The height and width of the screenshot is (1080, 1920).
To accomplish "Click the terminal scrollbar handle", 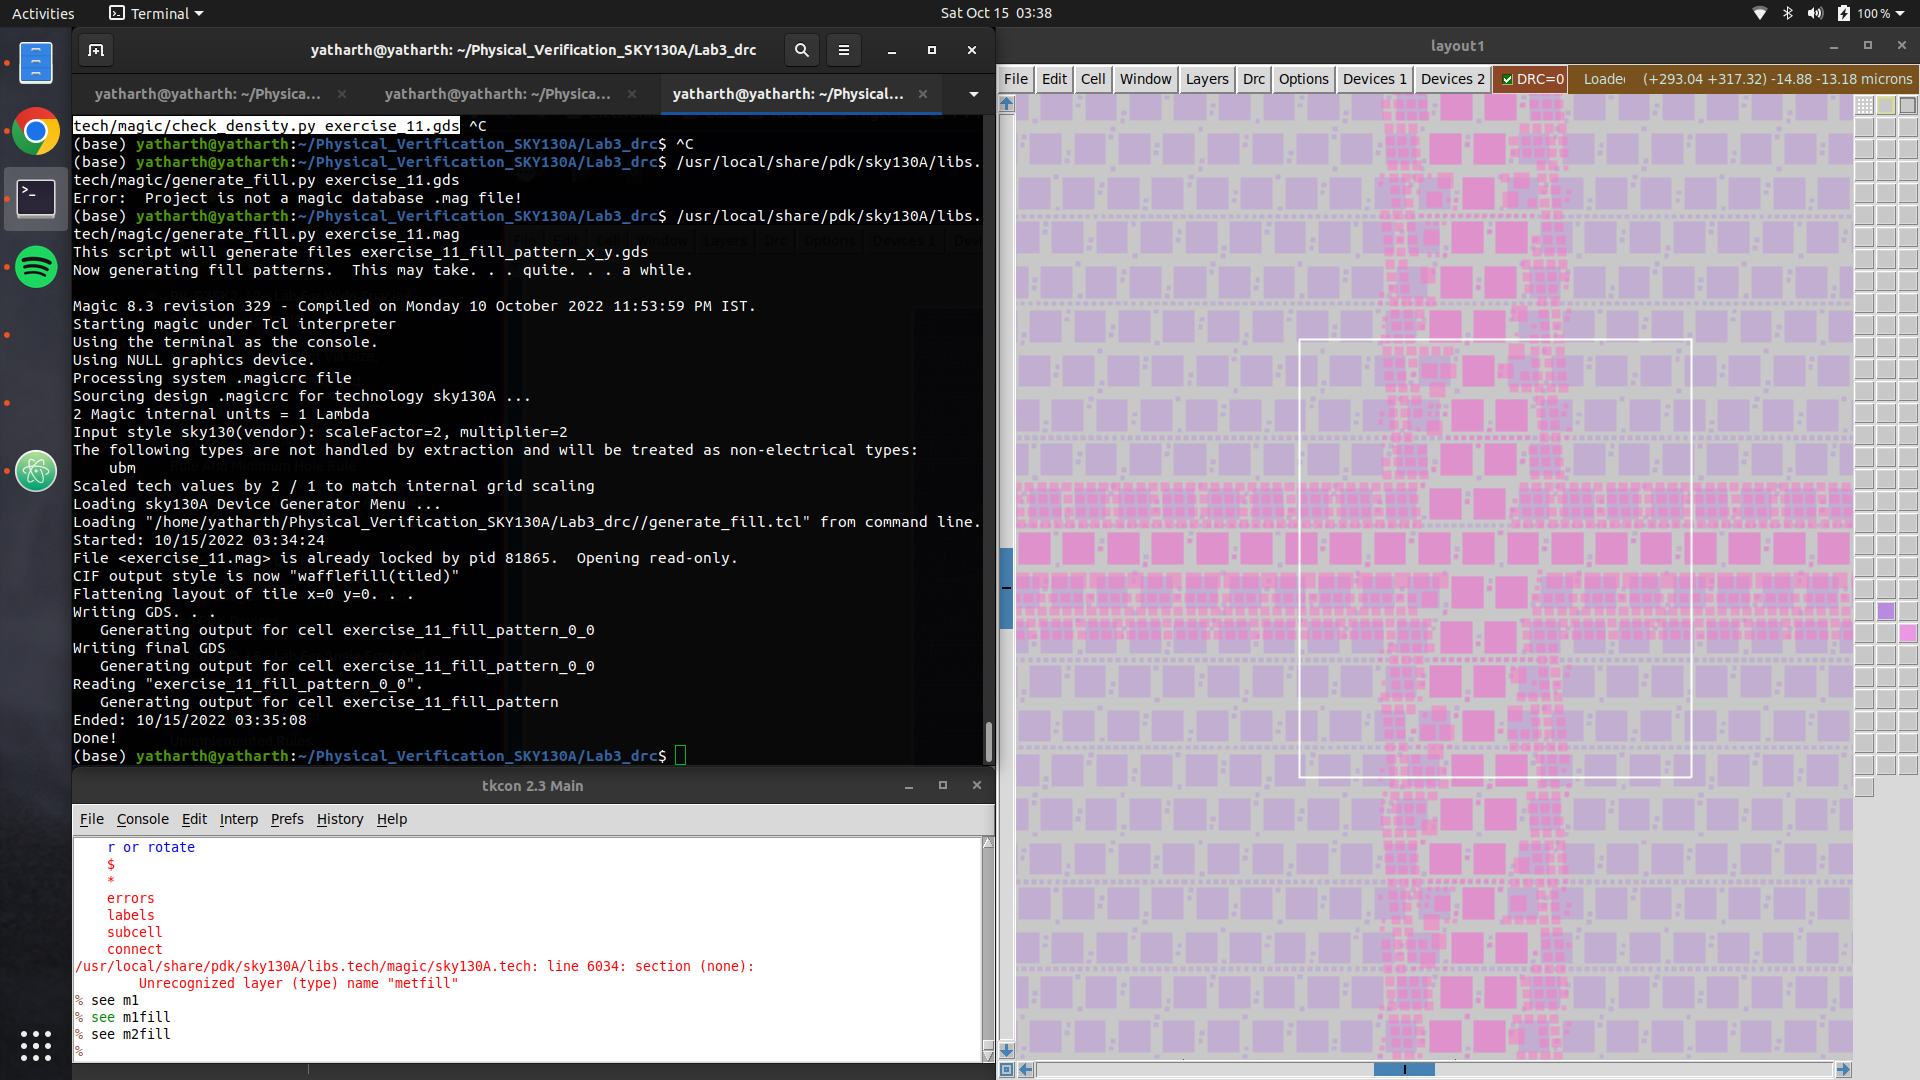I will tap(988, 742).
